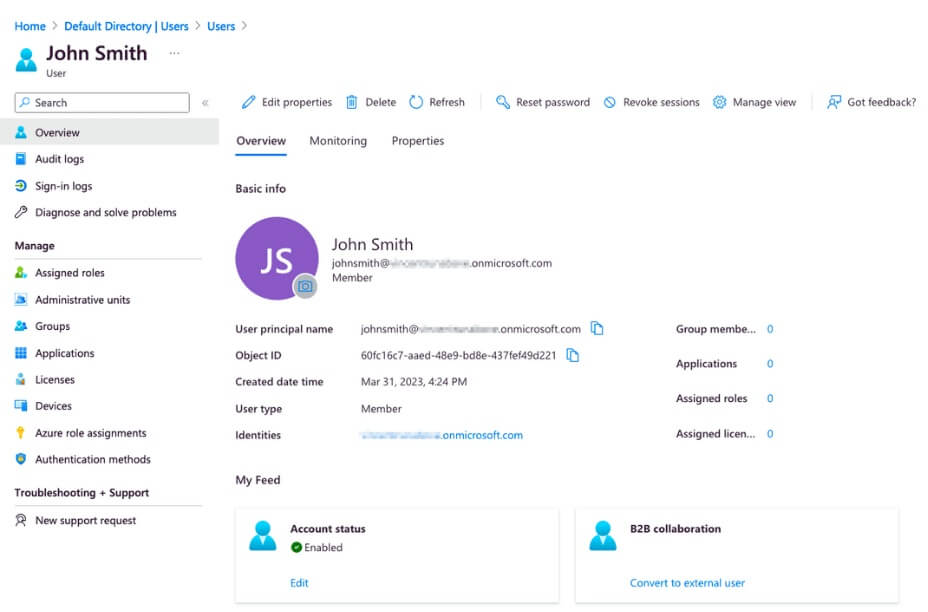This screenshot has width=928, height=612.
Task: Switch to the Monitoring tab
Action: (337, 141)
